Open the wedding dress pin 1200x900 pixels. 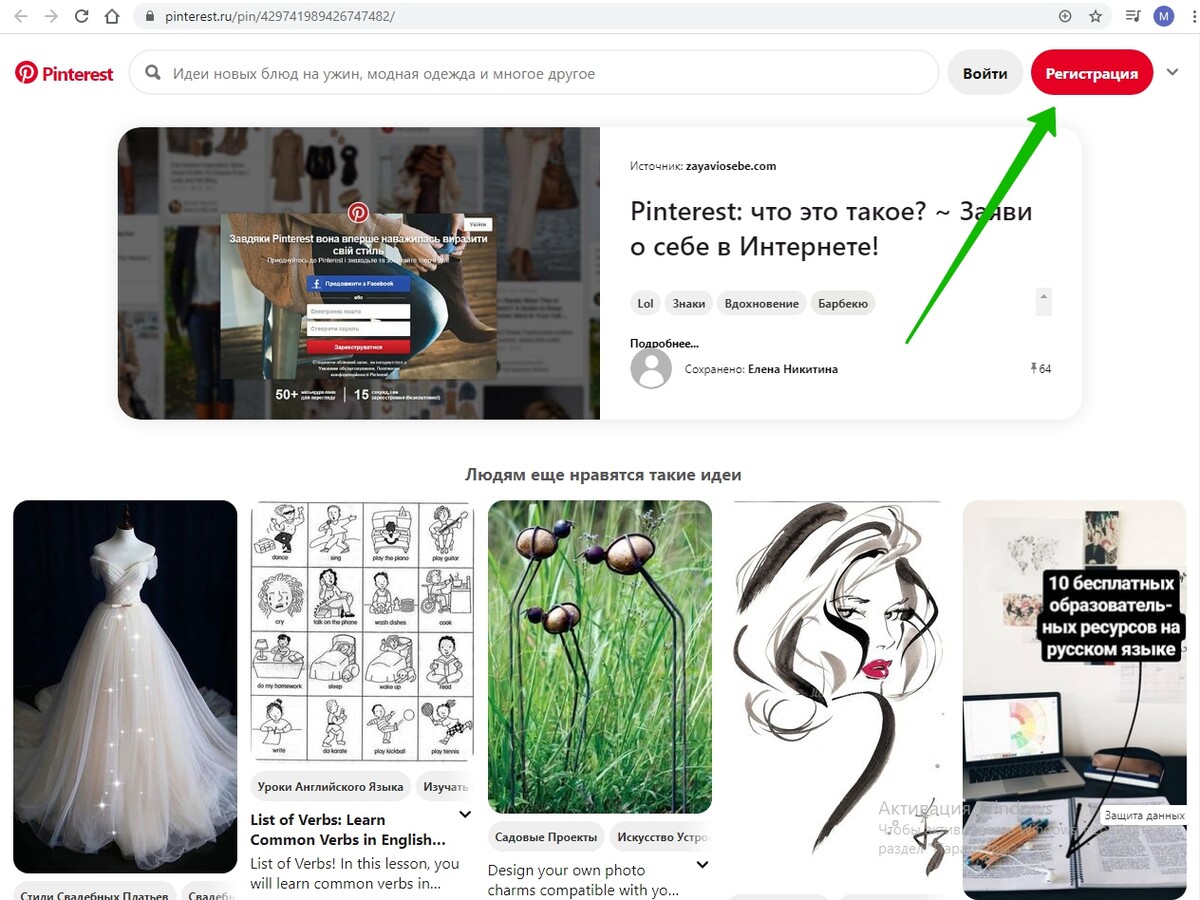(x=125, y=687)
